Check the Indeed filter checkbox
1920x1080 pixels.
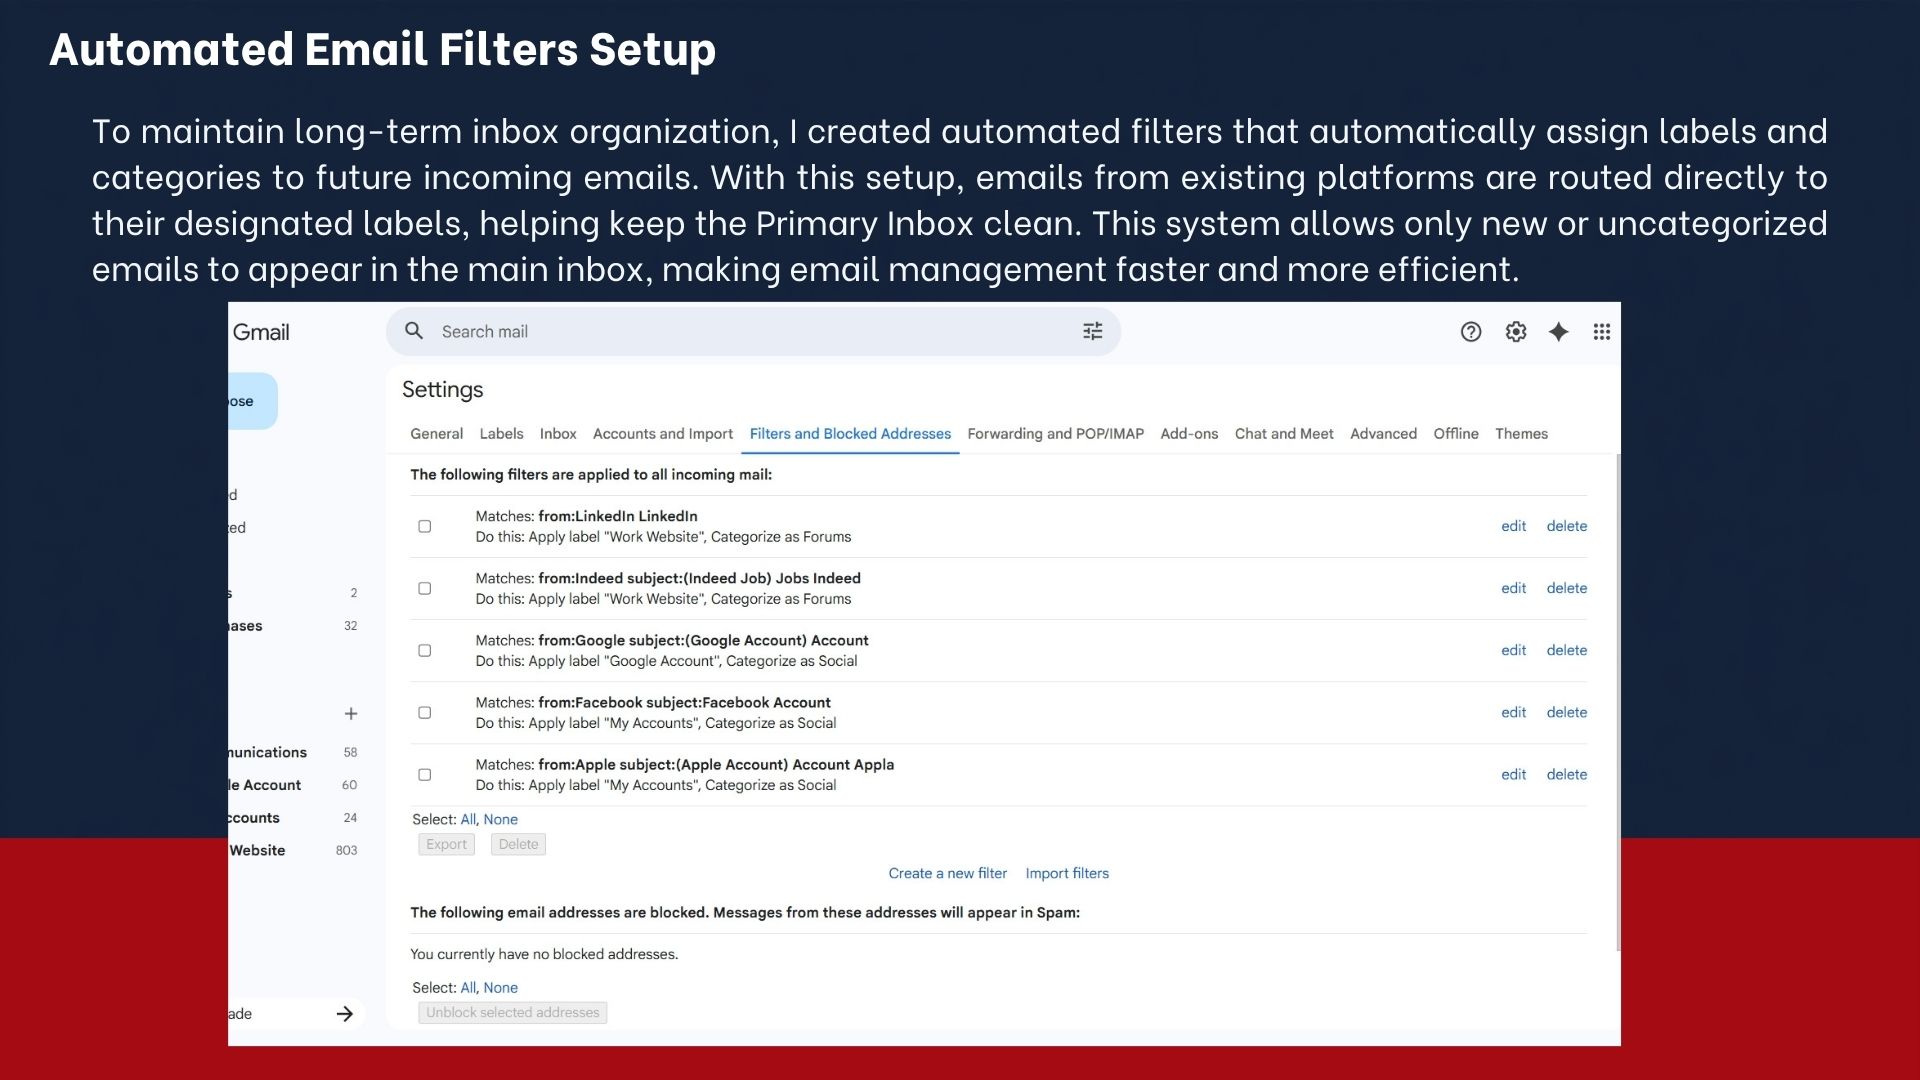click(425, 588)
